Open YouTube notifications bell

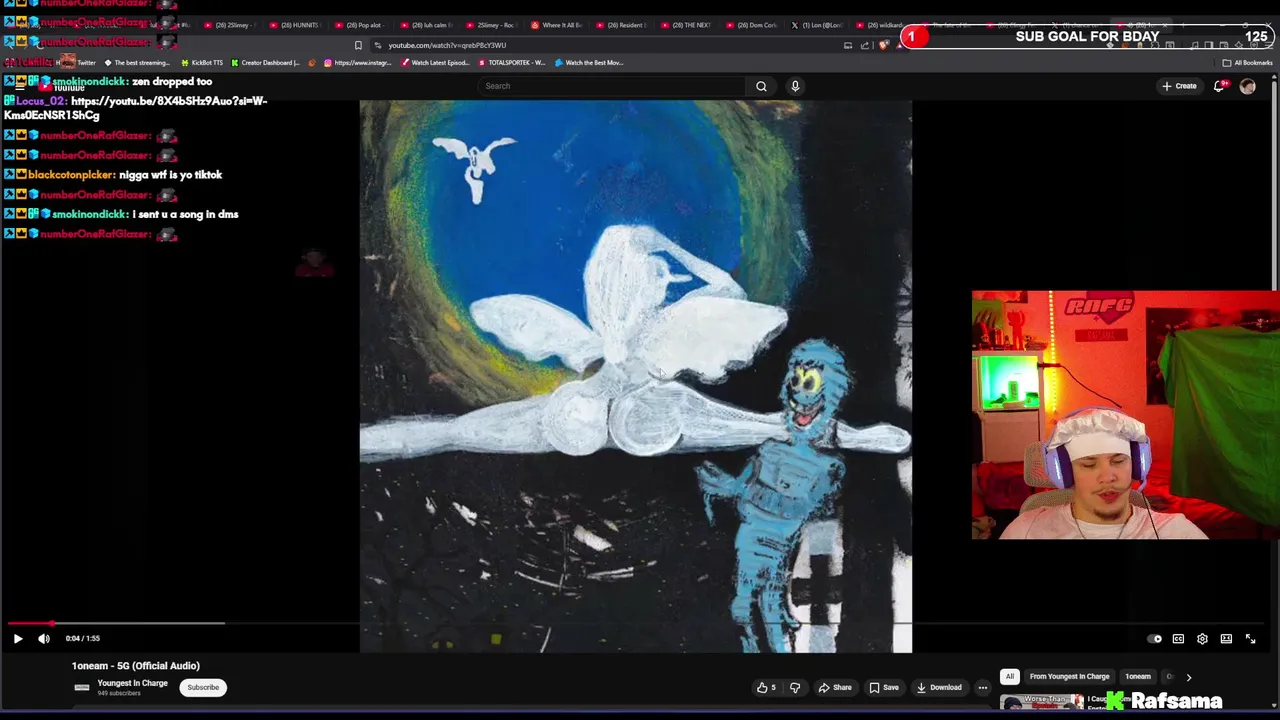(1219, 86)
